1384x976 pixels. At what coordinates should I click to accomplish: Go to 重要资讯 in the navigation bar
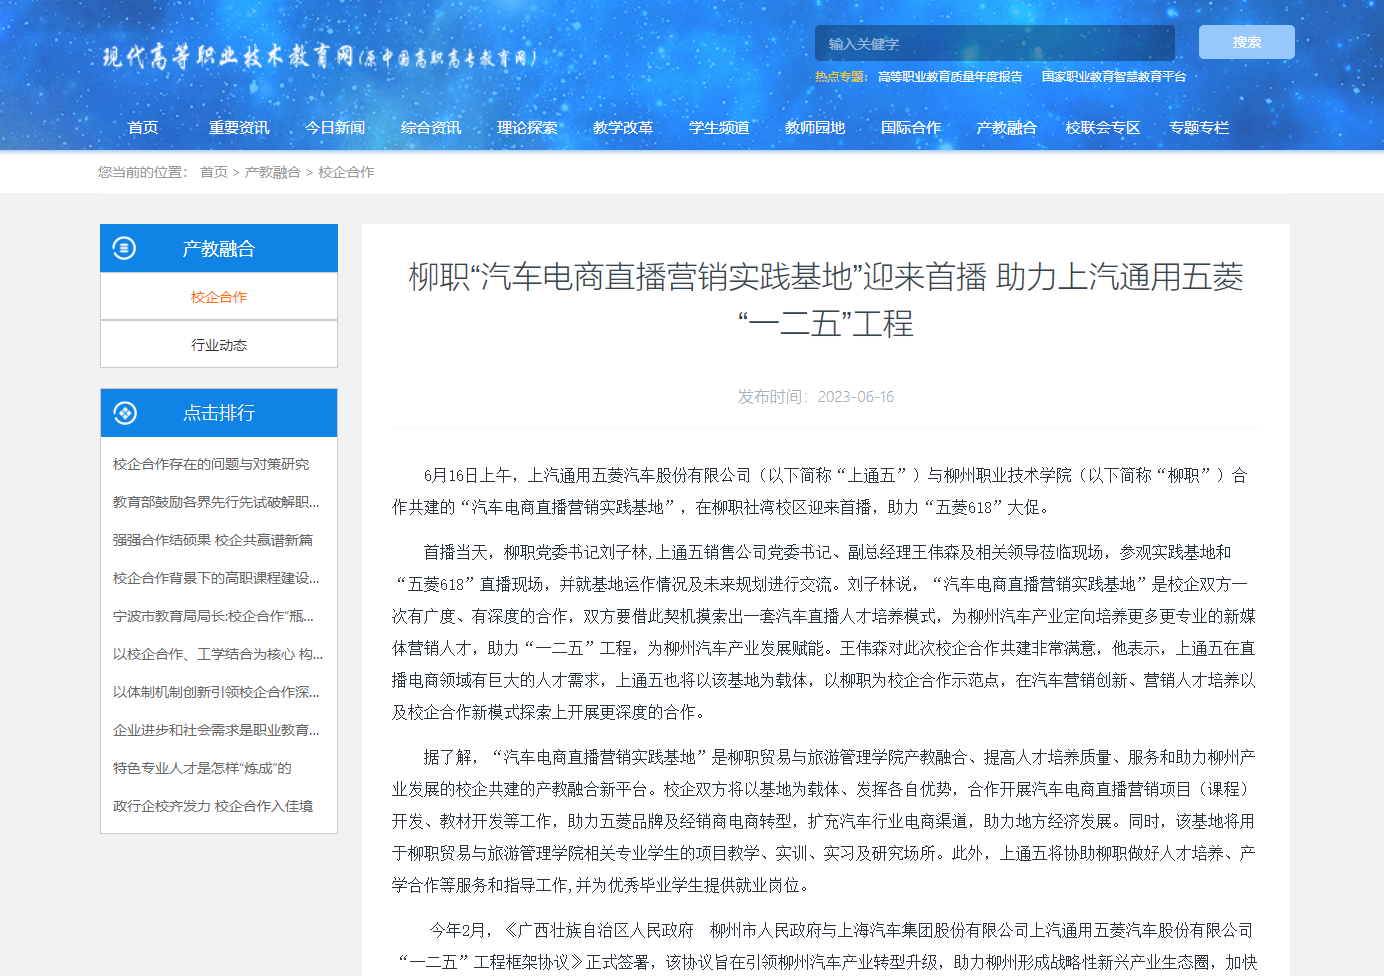(239, 128)
